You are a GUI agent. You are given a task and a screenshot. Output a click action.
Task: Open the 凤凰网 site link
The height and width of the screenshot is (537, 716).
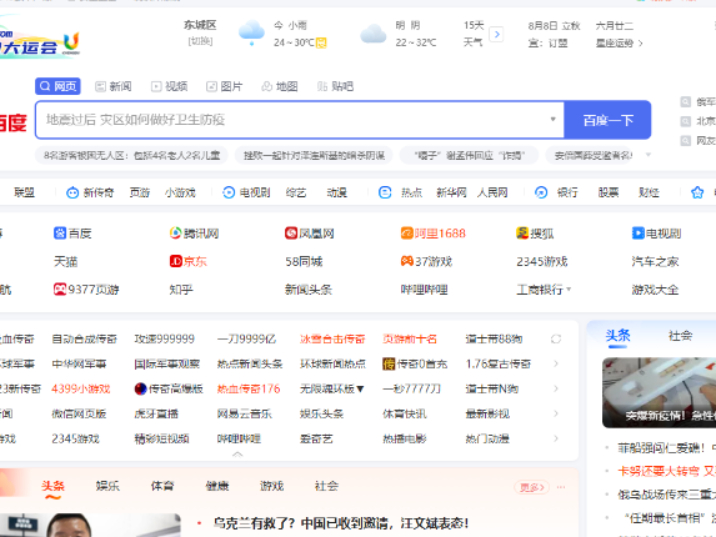[x=310, y=233]
